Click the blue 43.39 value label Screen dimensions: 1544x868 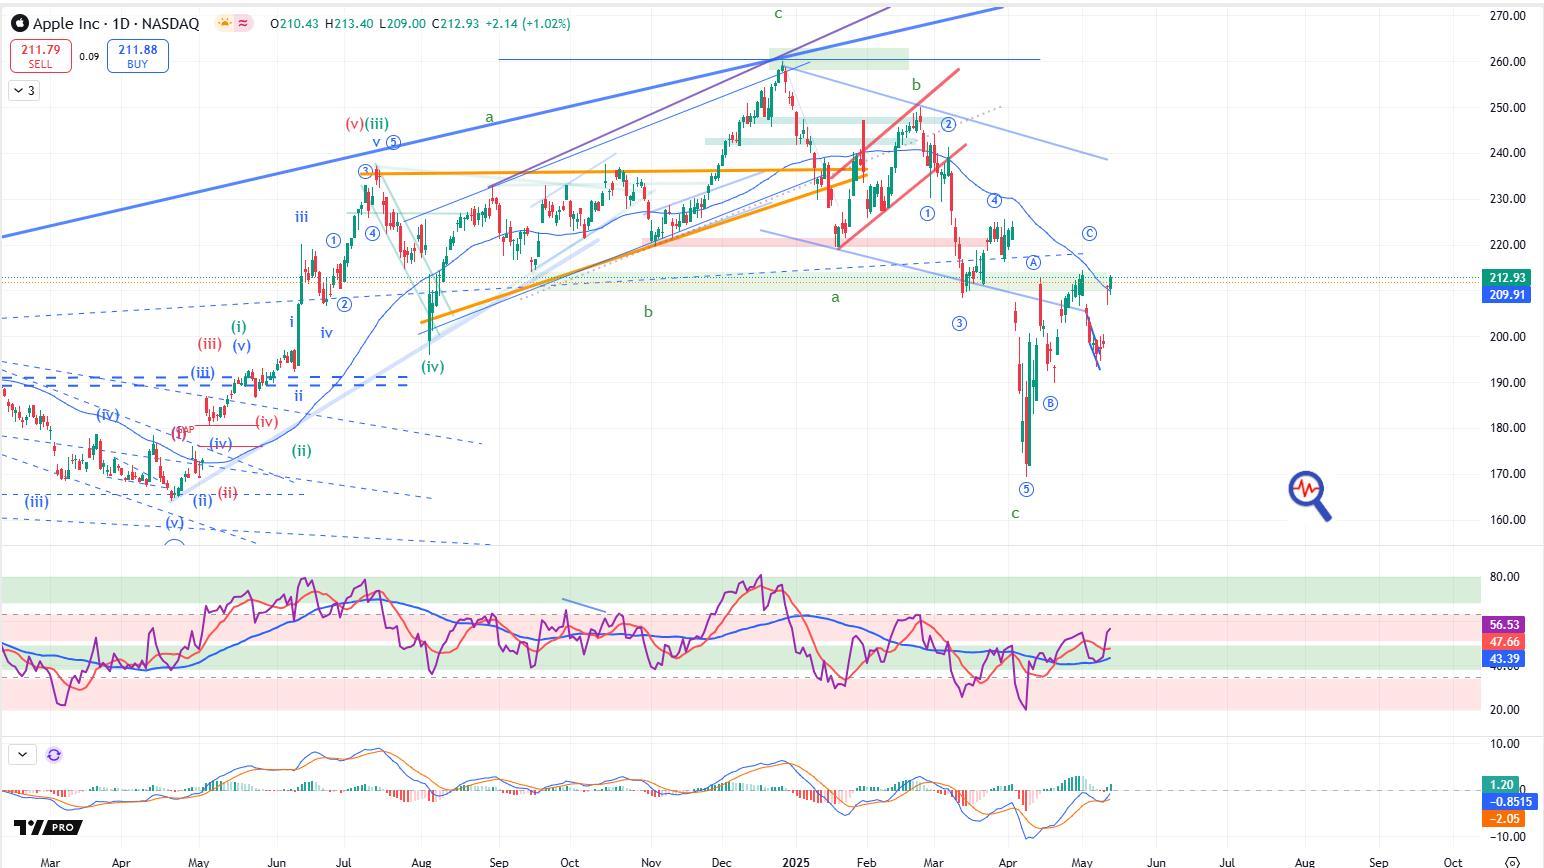pyautogui.click(x=1504, y=659)
